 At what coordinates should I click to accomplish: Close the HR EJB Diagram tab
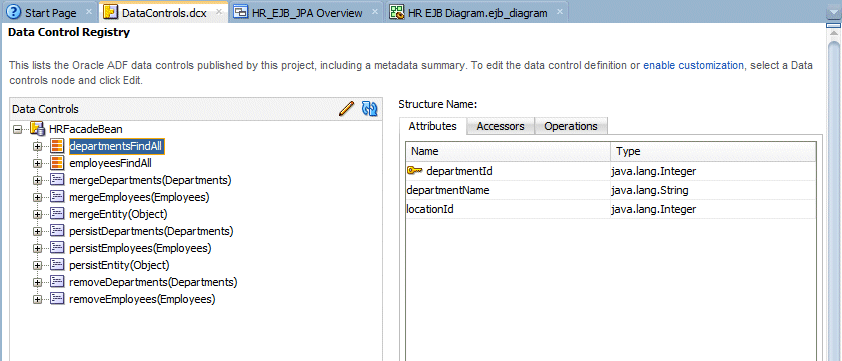[x=559, y=12]
